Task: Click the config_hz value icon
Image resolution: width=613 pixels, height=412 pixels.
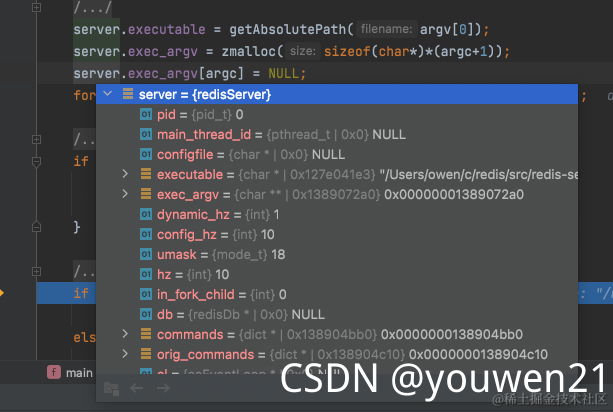Action: (x=146, y=234)
